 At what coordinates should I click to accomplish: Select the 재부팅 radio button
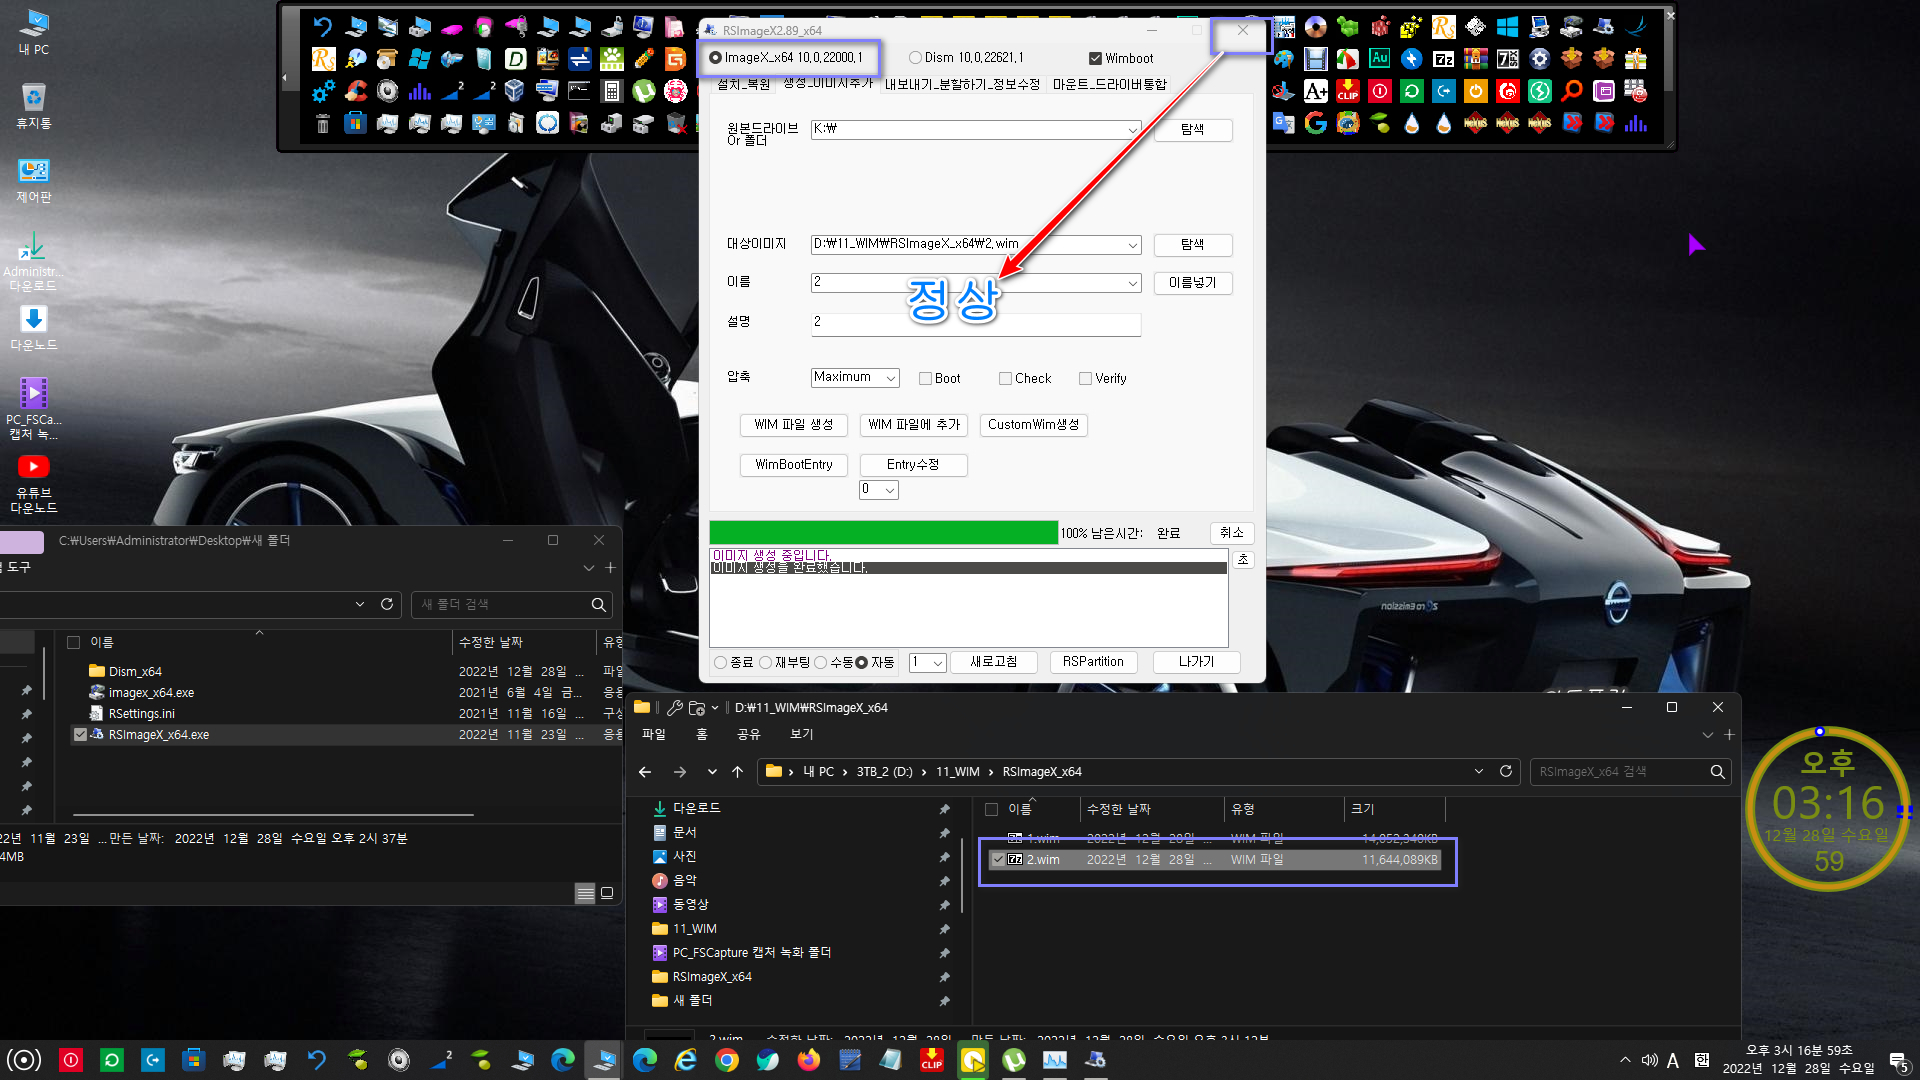[x=765, y=663]
